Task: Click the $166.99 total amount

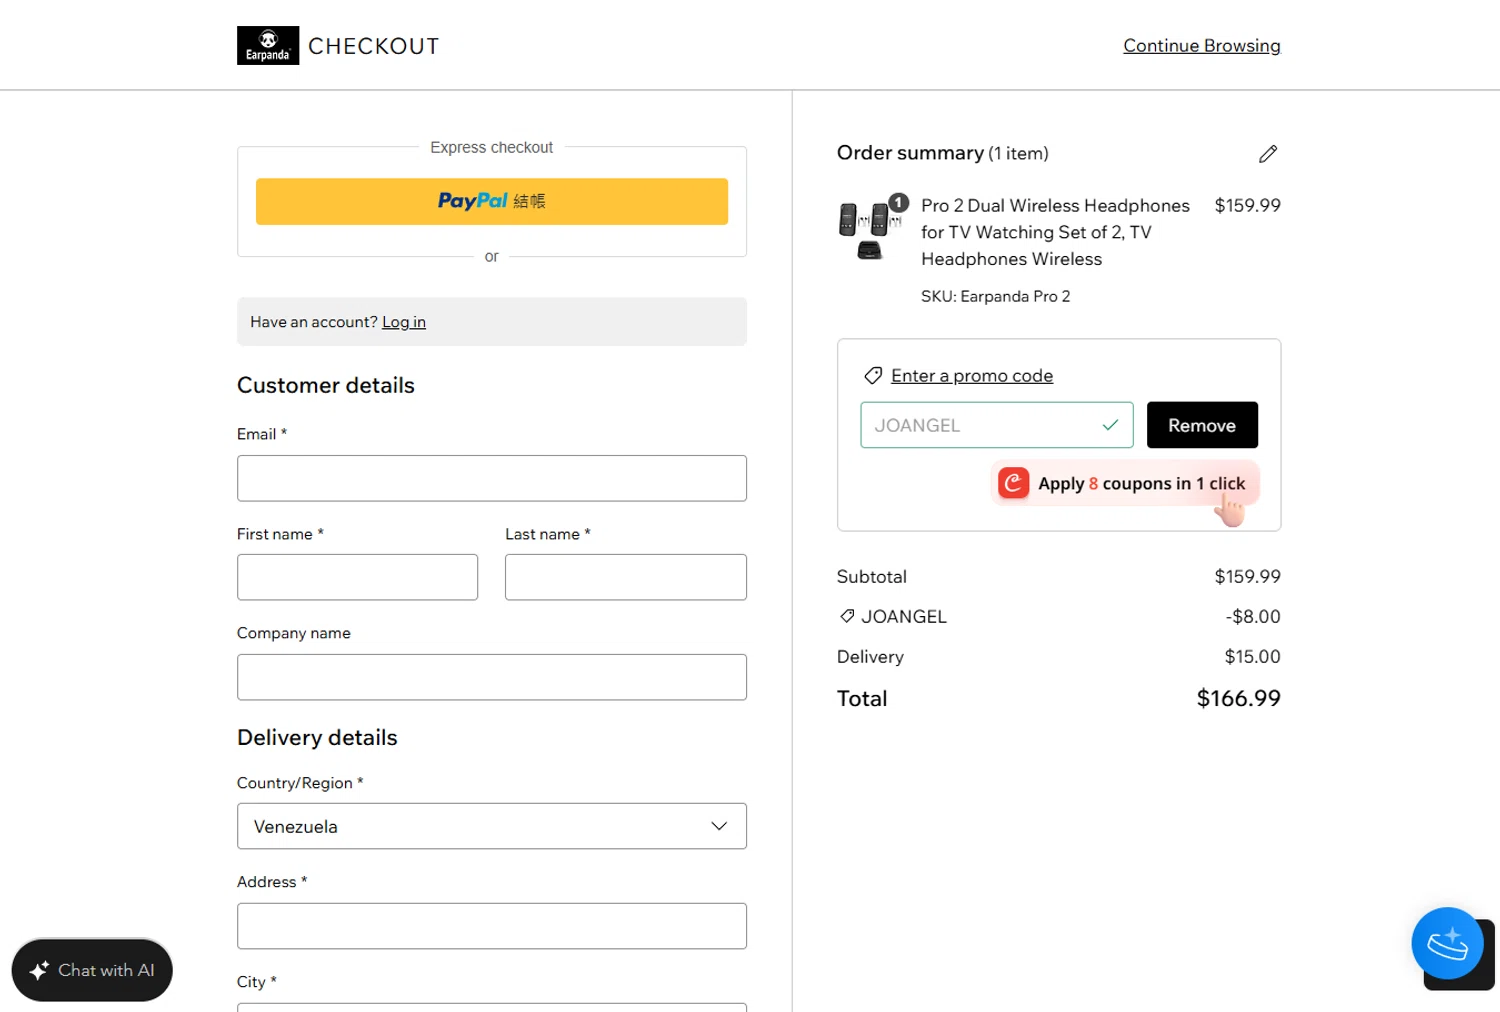Action: (x=1238, y=698)
